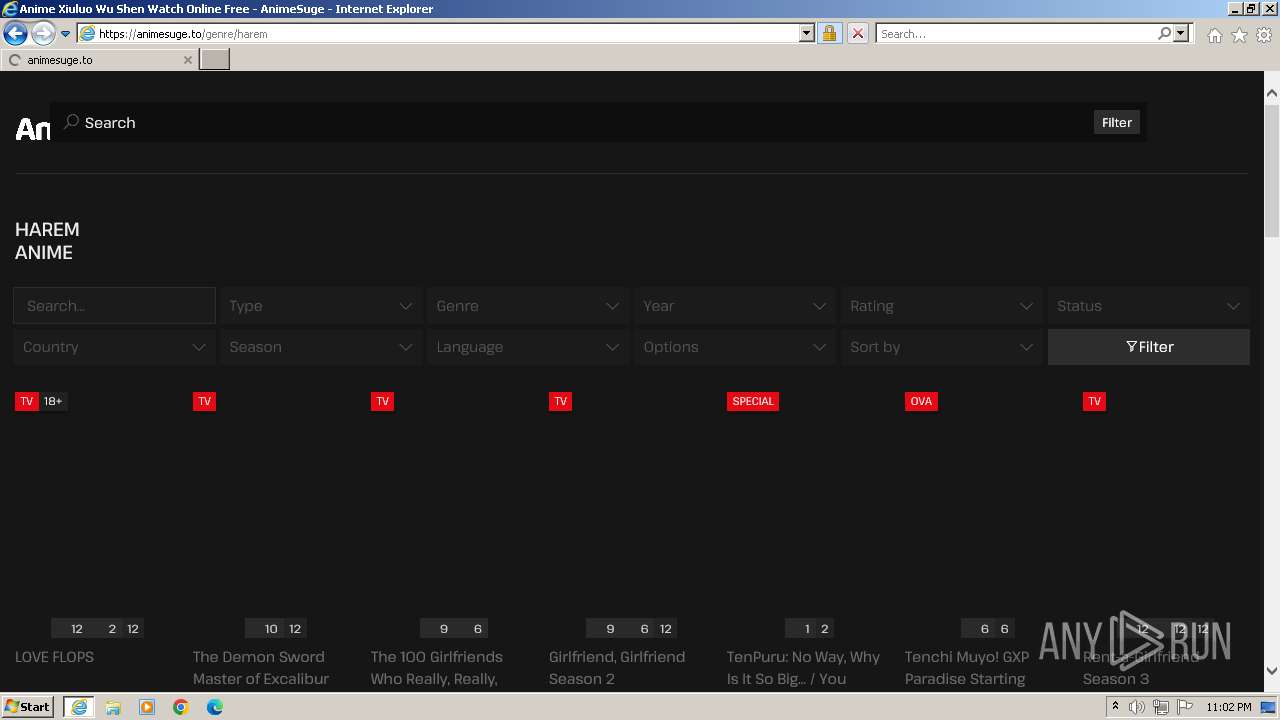Open the LOVE FLOPS title link
This screenshot has width=1280, height=720.
[54, 657]
